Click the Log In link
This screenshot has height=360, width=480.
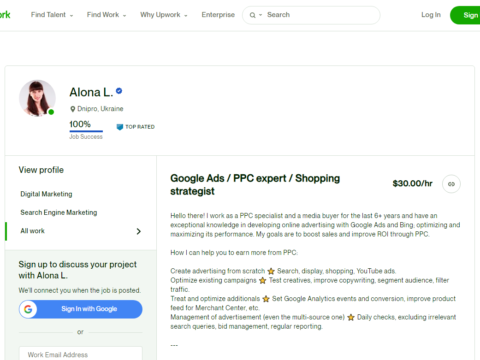point(431,15)
